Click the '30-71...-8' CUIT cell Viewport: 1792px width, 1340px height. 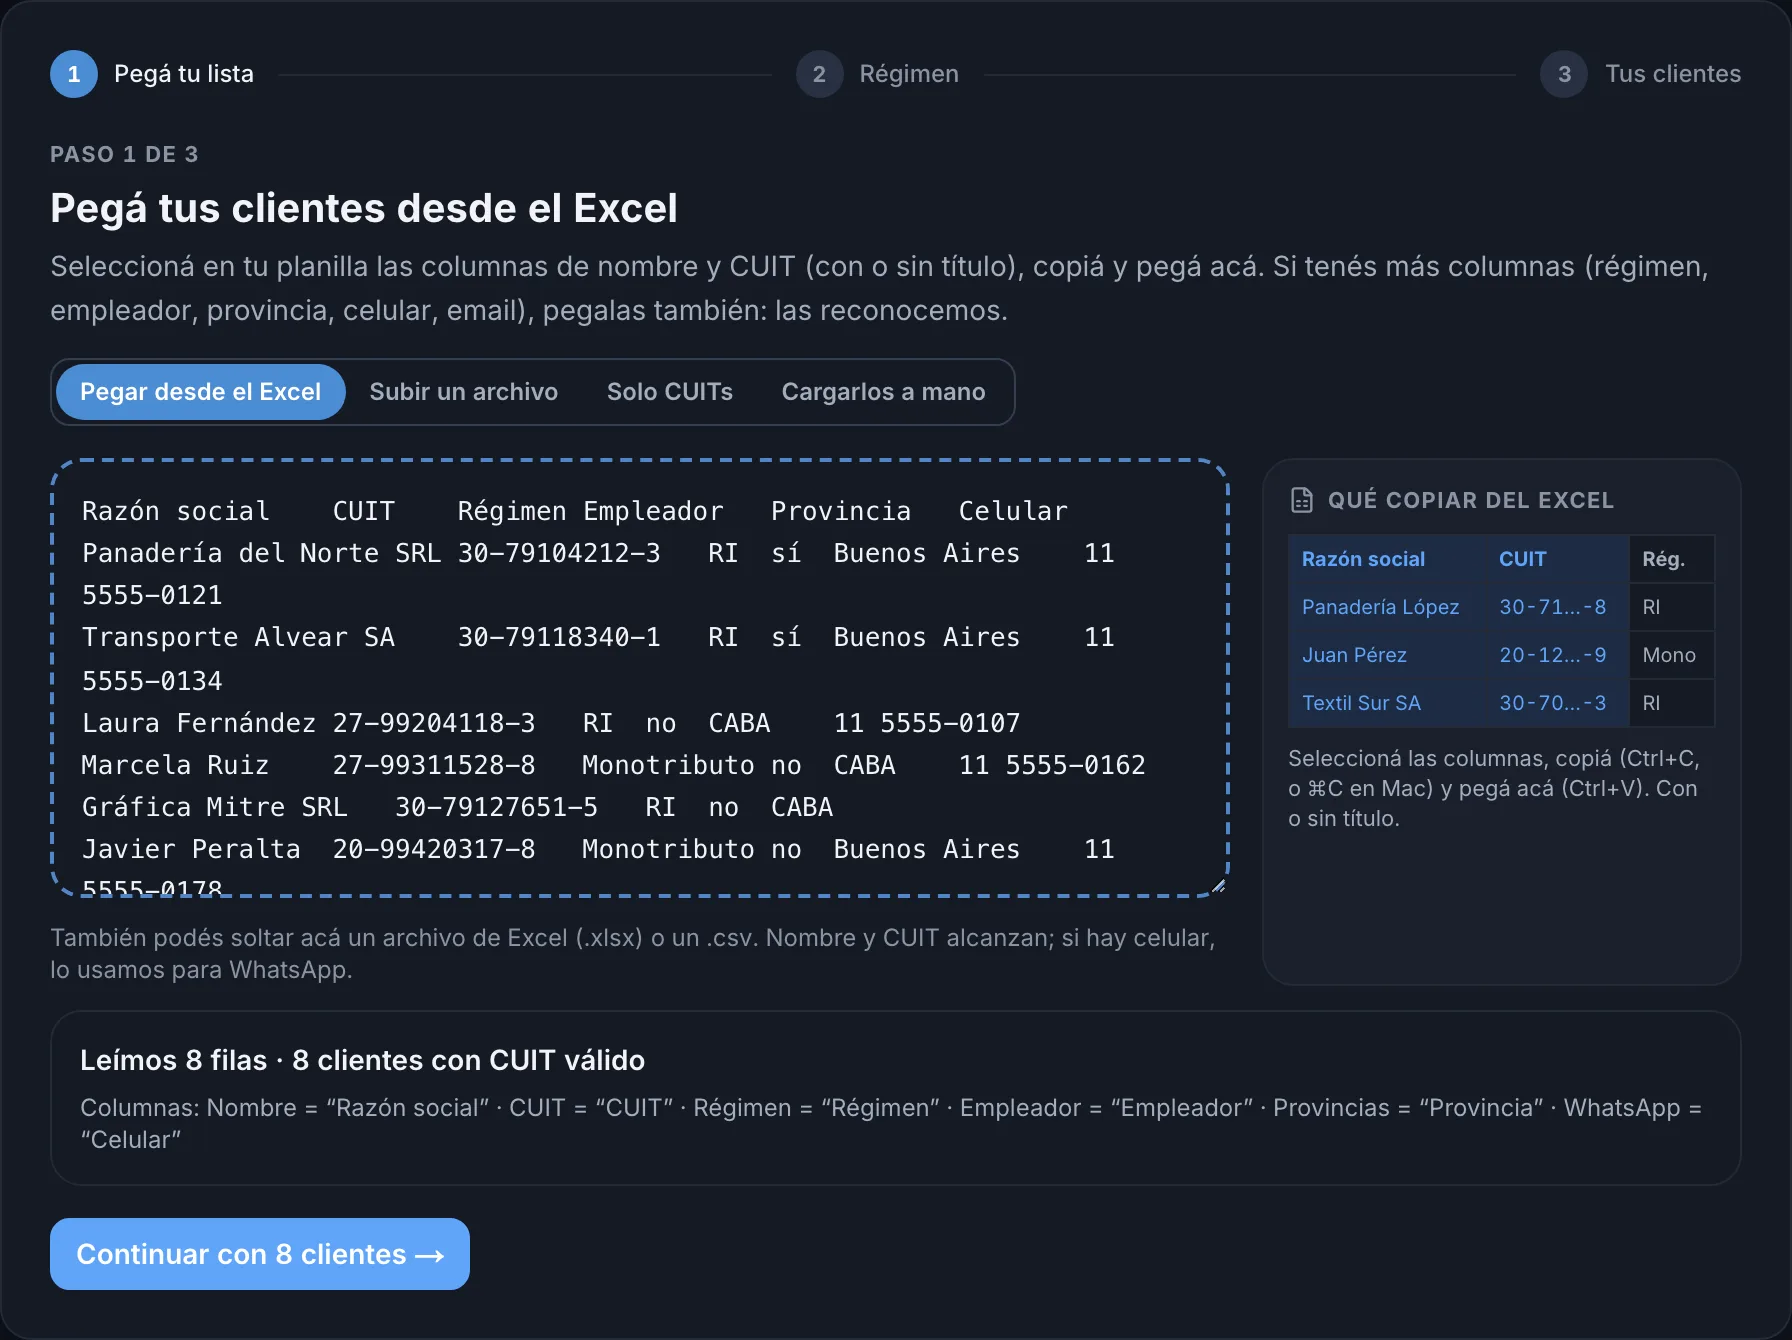1557,607
